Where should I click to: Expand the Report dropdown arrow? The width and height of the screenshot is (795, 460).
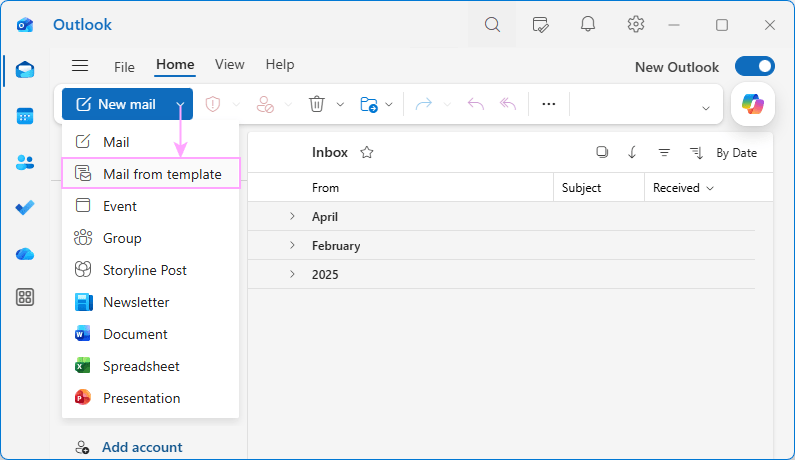click(237, 104)
